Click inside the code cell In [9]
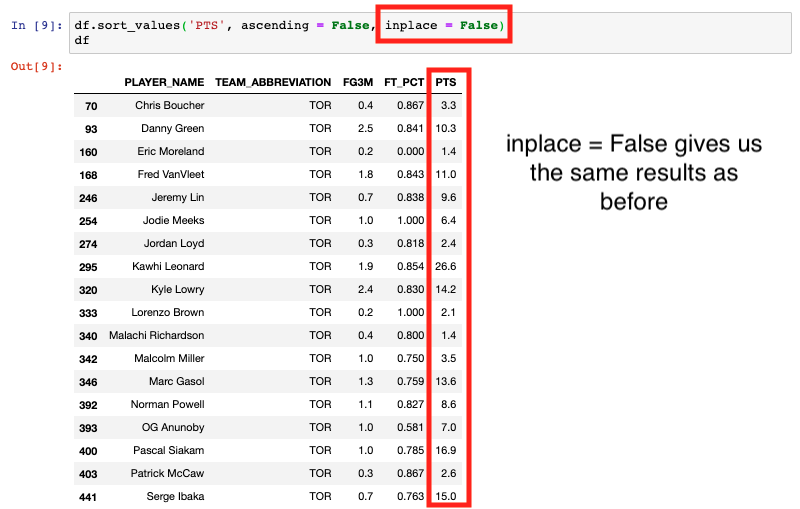800x509 pixels. pyautogui.click(x=430, y=33)
